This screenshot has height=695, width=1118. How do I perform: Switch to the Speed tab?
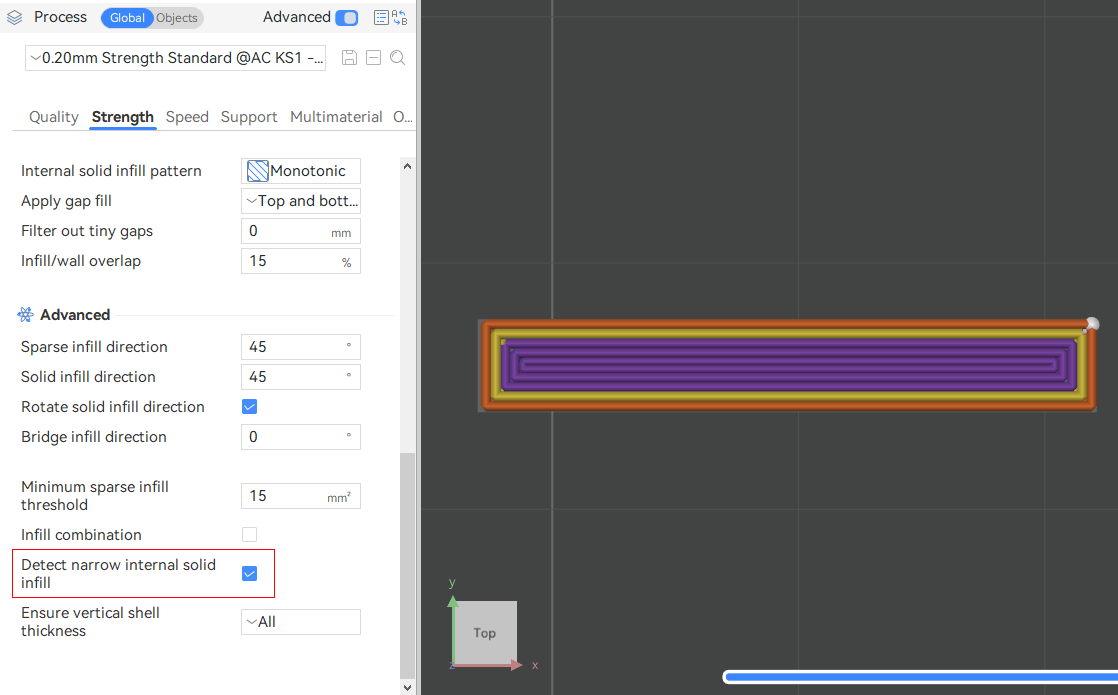point(187,117)
